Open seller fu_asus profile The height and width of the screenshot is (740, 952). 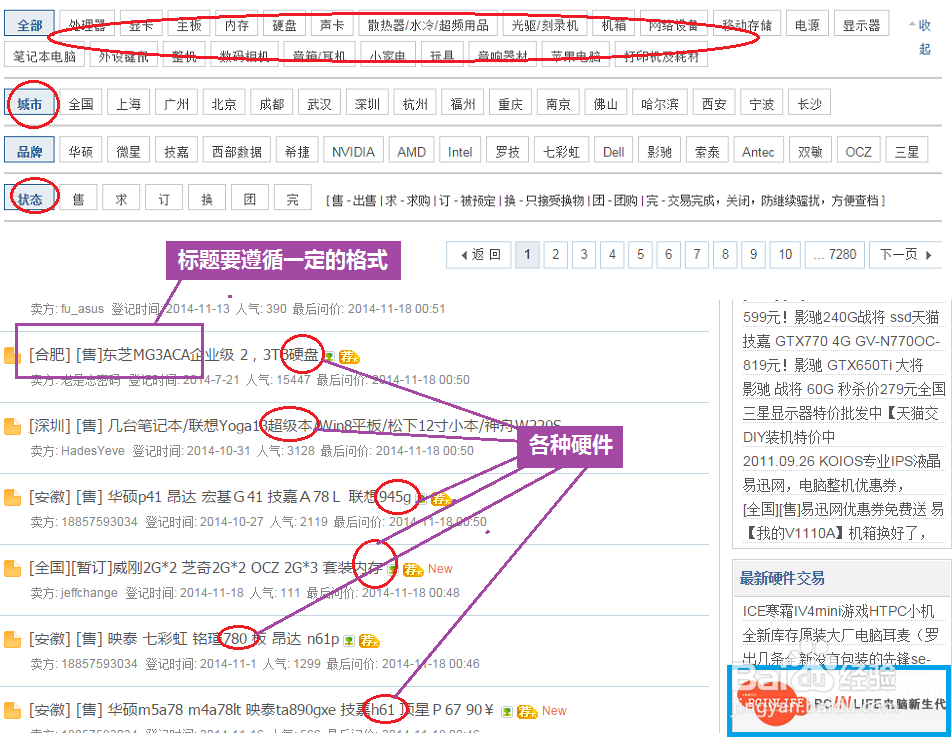click(83, 308)
